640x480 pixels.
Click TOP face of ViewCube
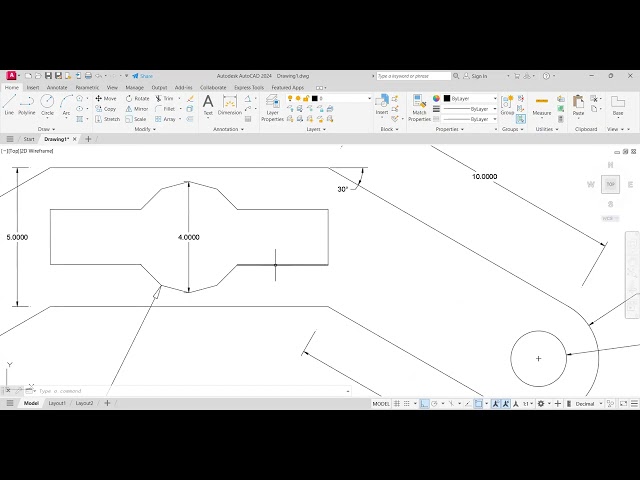610,184
